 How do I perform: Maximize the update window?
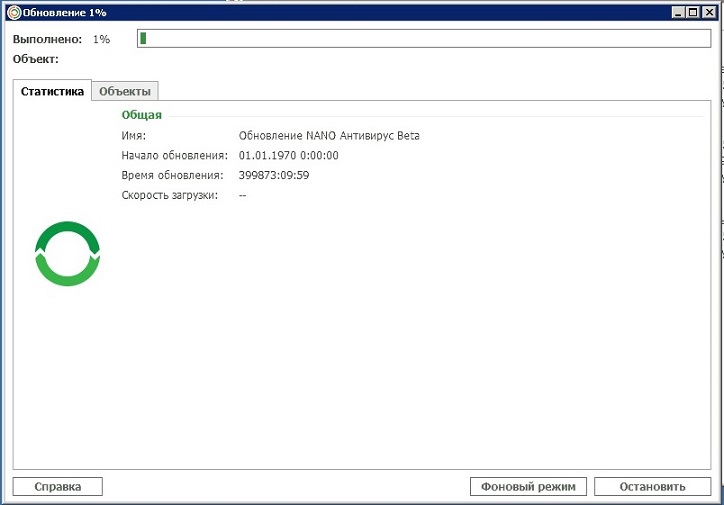(x=693, y=11)
